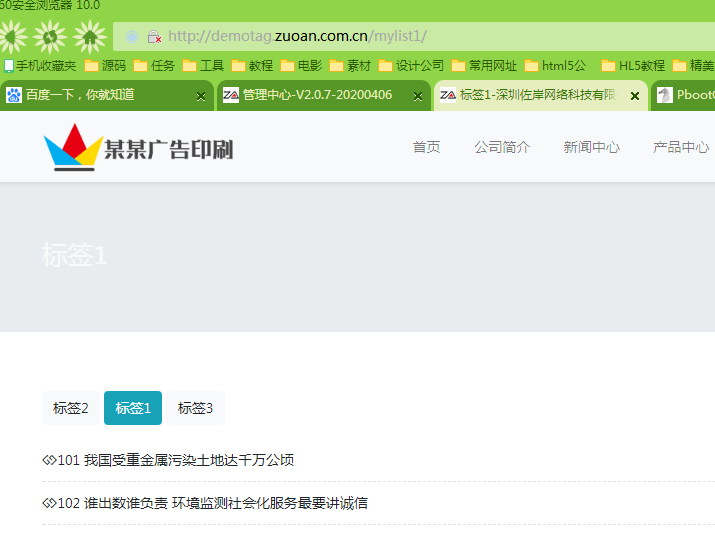Screen dimensions: 715x541
Task: Open 新闻中心 in the site navigation
Action: (x=591, y=147)
